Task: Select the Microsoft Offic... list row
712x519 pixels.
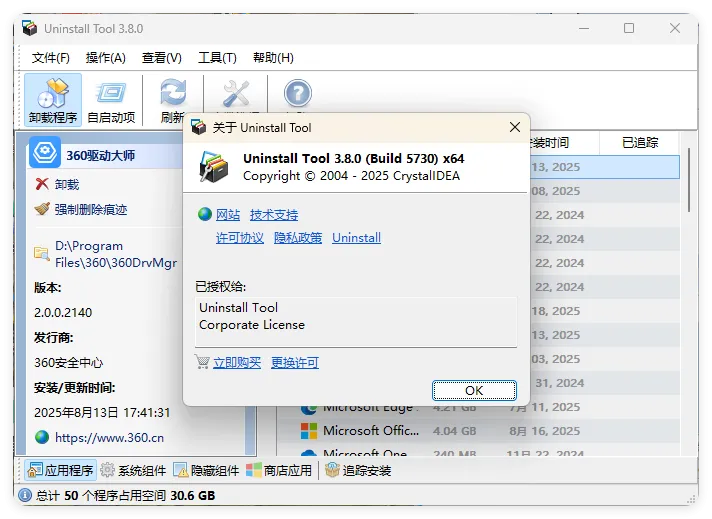Action: click(x=479, y=430)
